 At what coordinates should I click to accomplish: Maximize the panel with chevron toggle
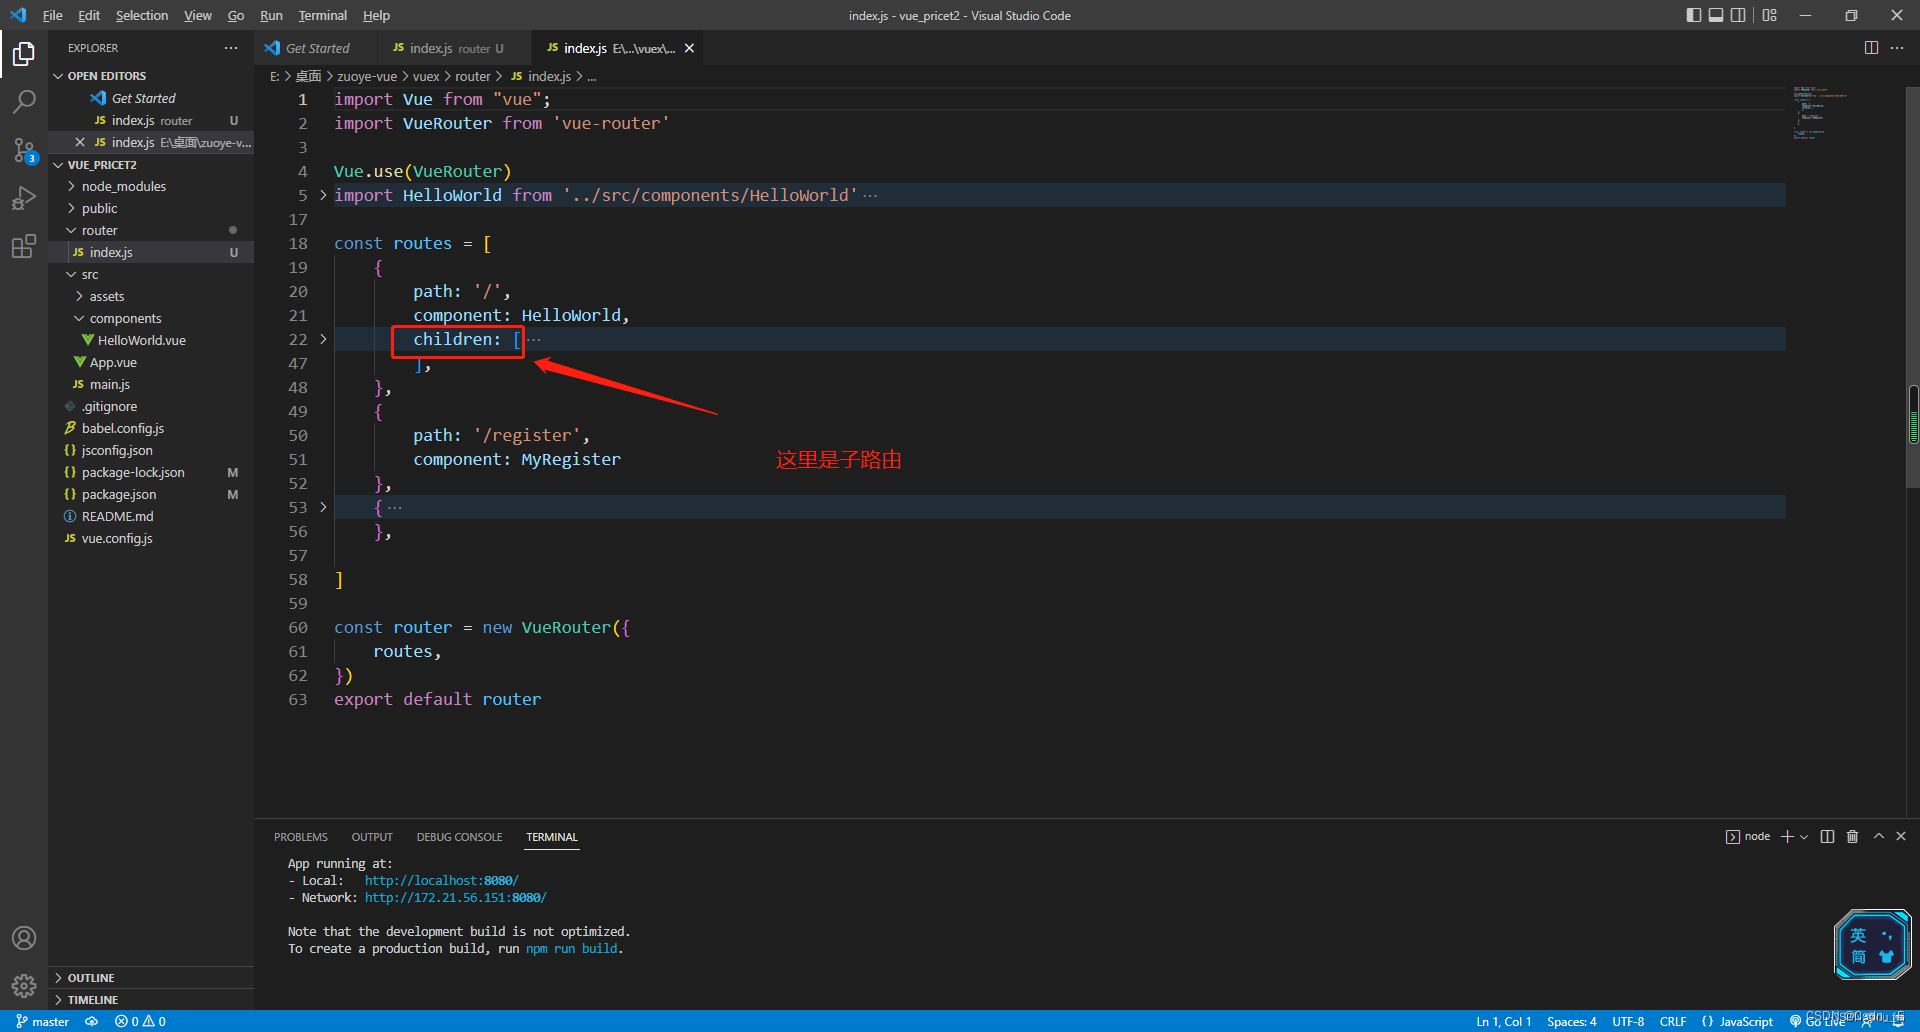[1878, 836]
